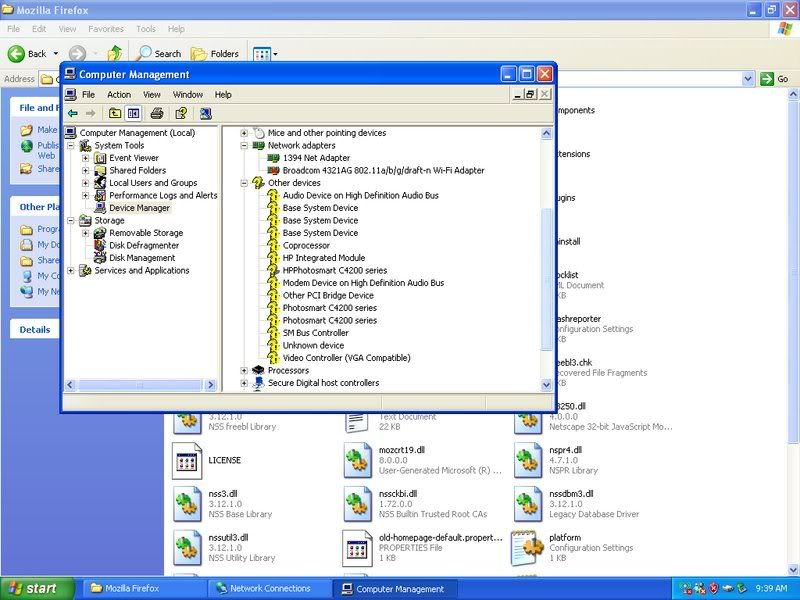
Task: Click the Search button in Explorer toolbar
Action: click(x=159, y=54)
